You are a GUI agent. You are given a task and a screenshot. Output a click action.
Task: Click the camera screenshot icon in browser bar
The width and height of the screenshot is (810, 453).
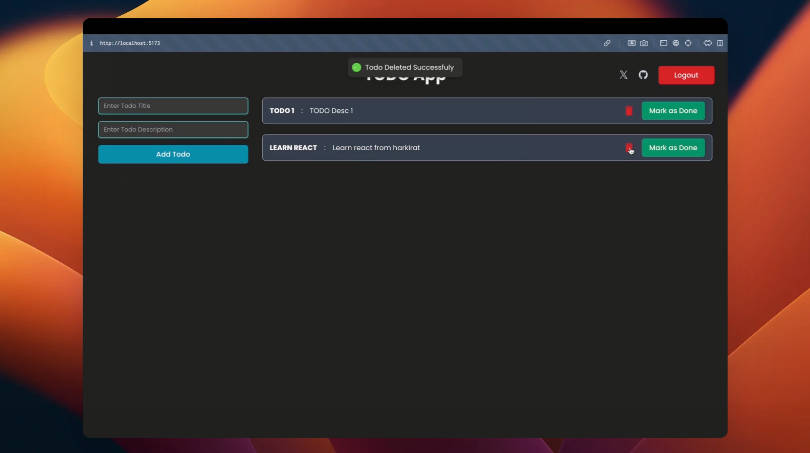(644, 43)
